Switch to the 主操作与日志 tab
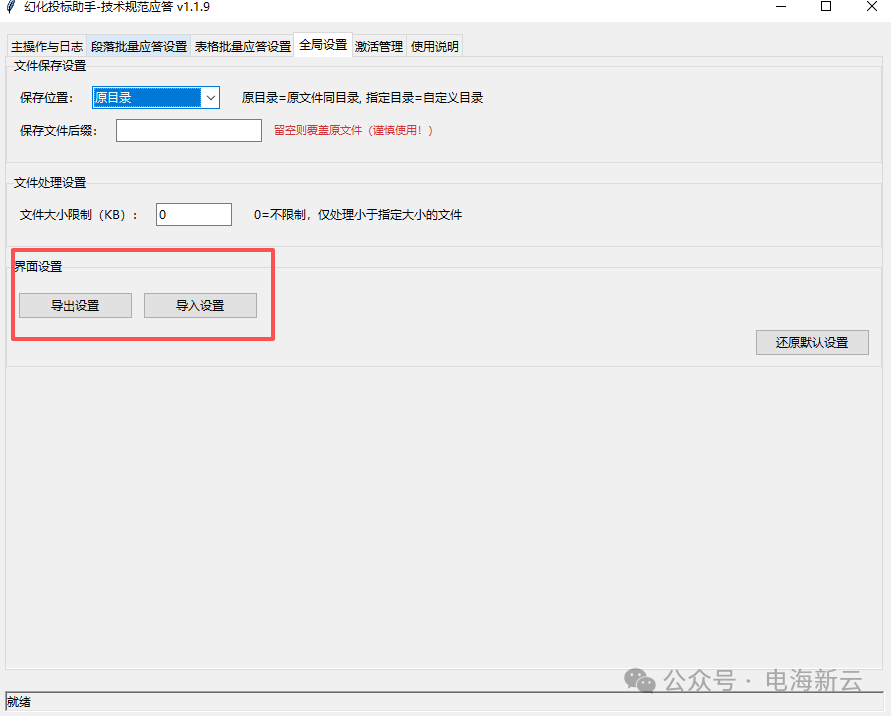The image size is (891, 716). (x=47, y=47)
